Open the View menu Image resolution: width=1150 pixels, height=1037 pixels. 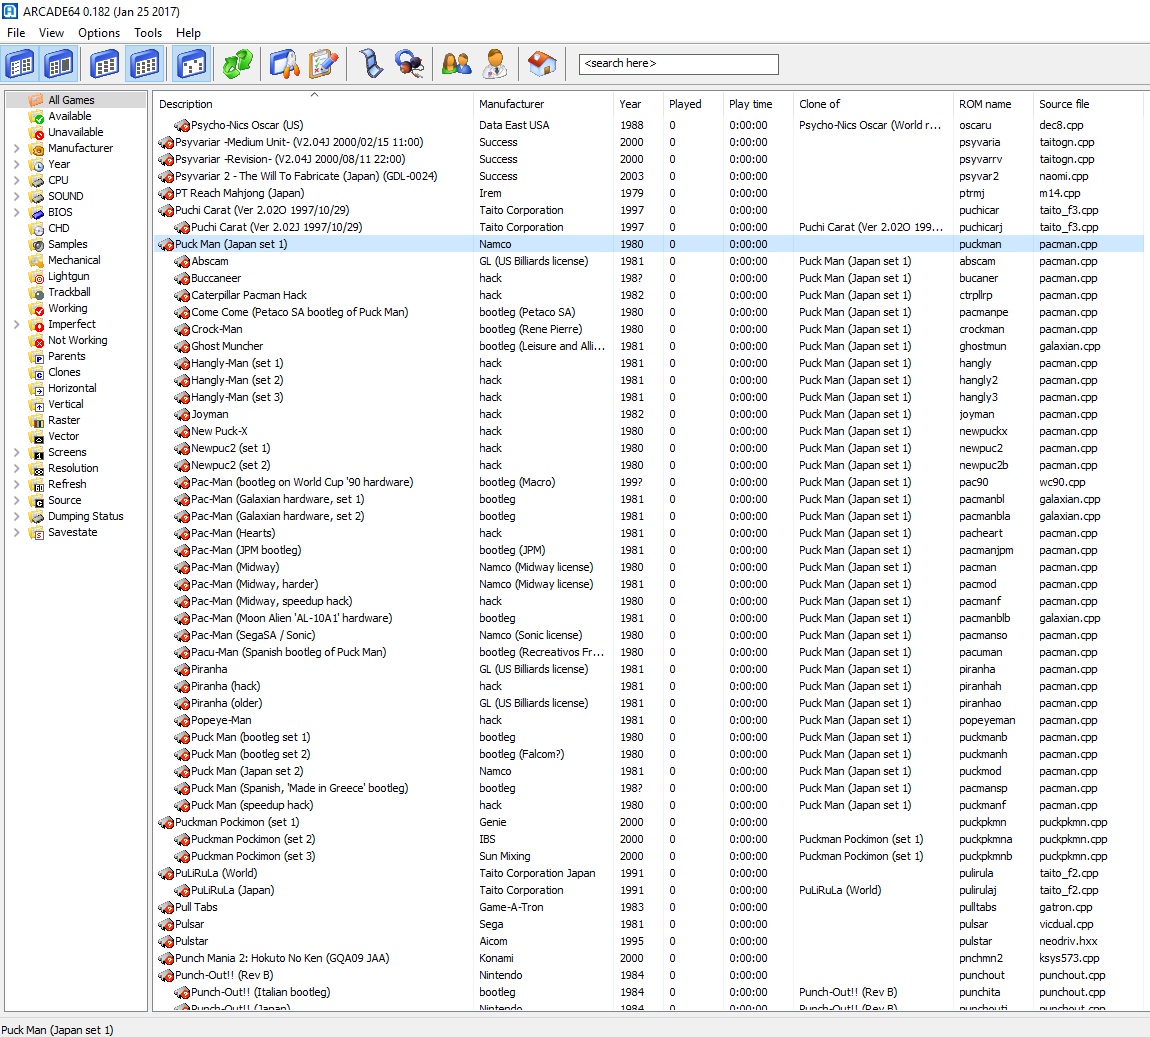51,33
